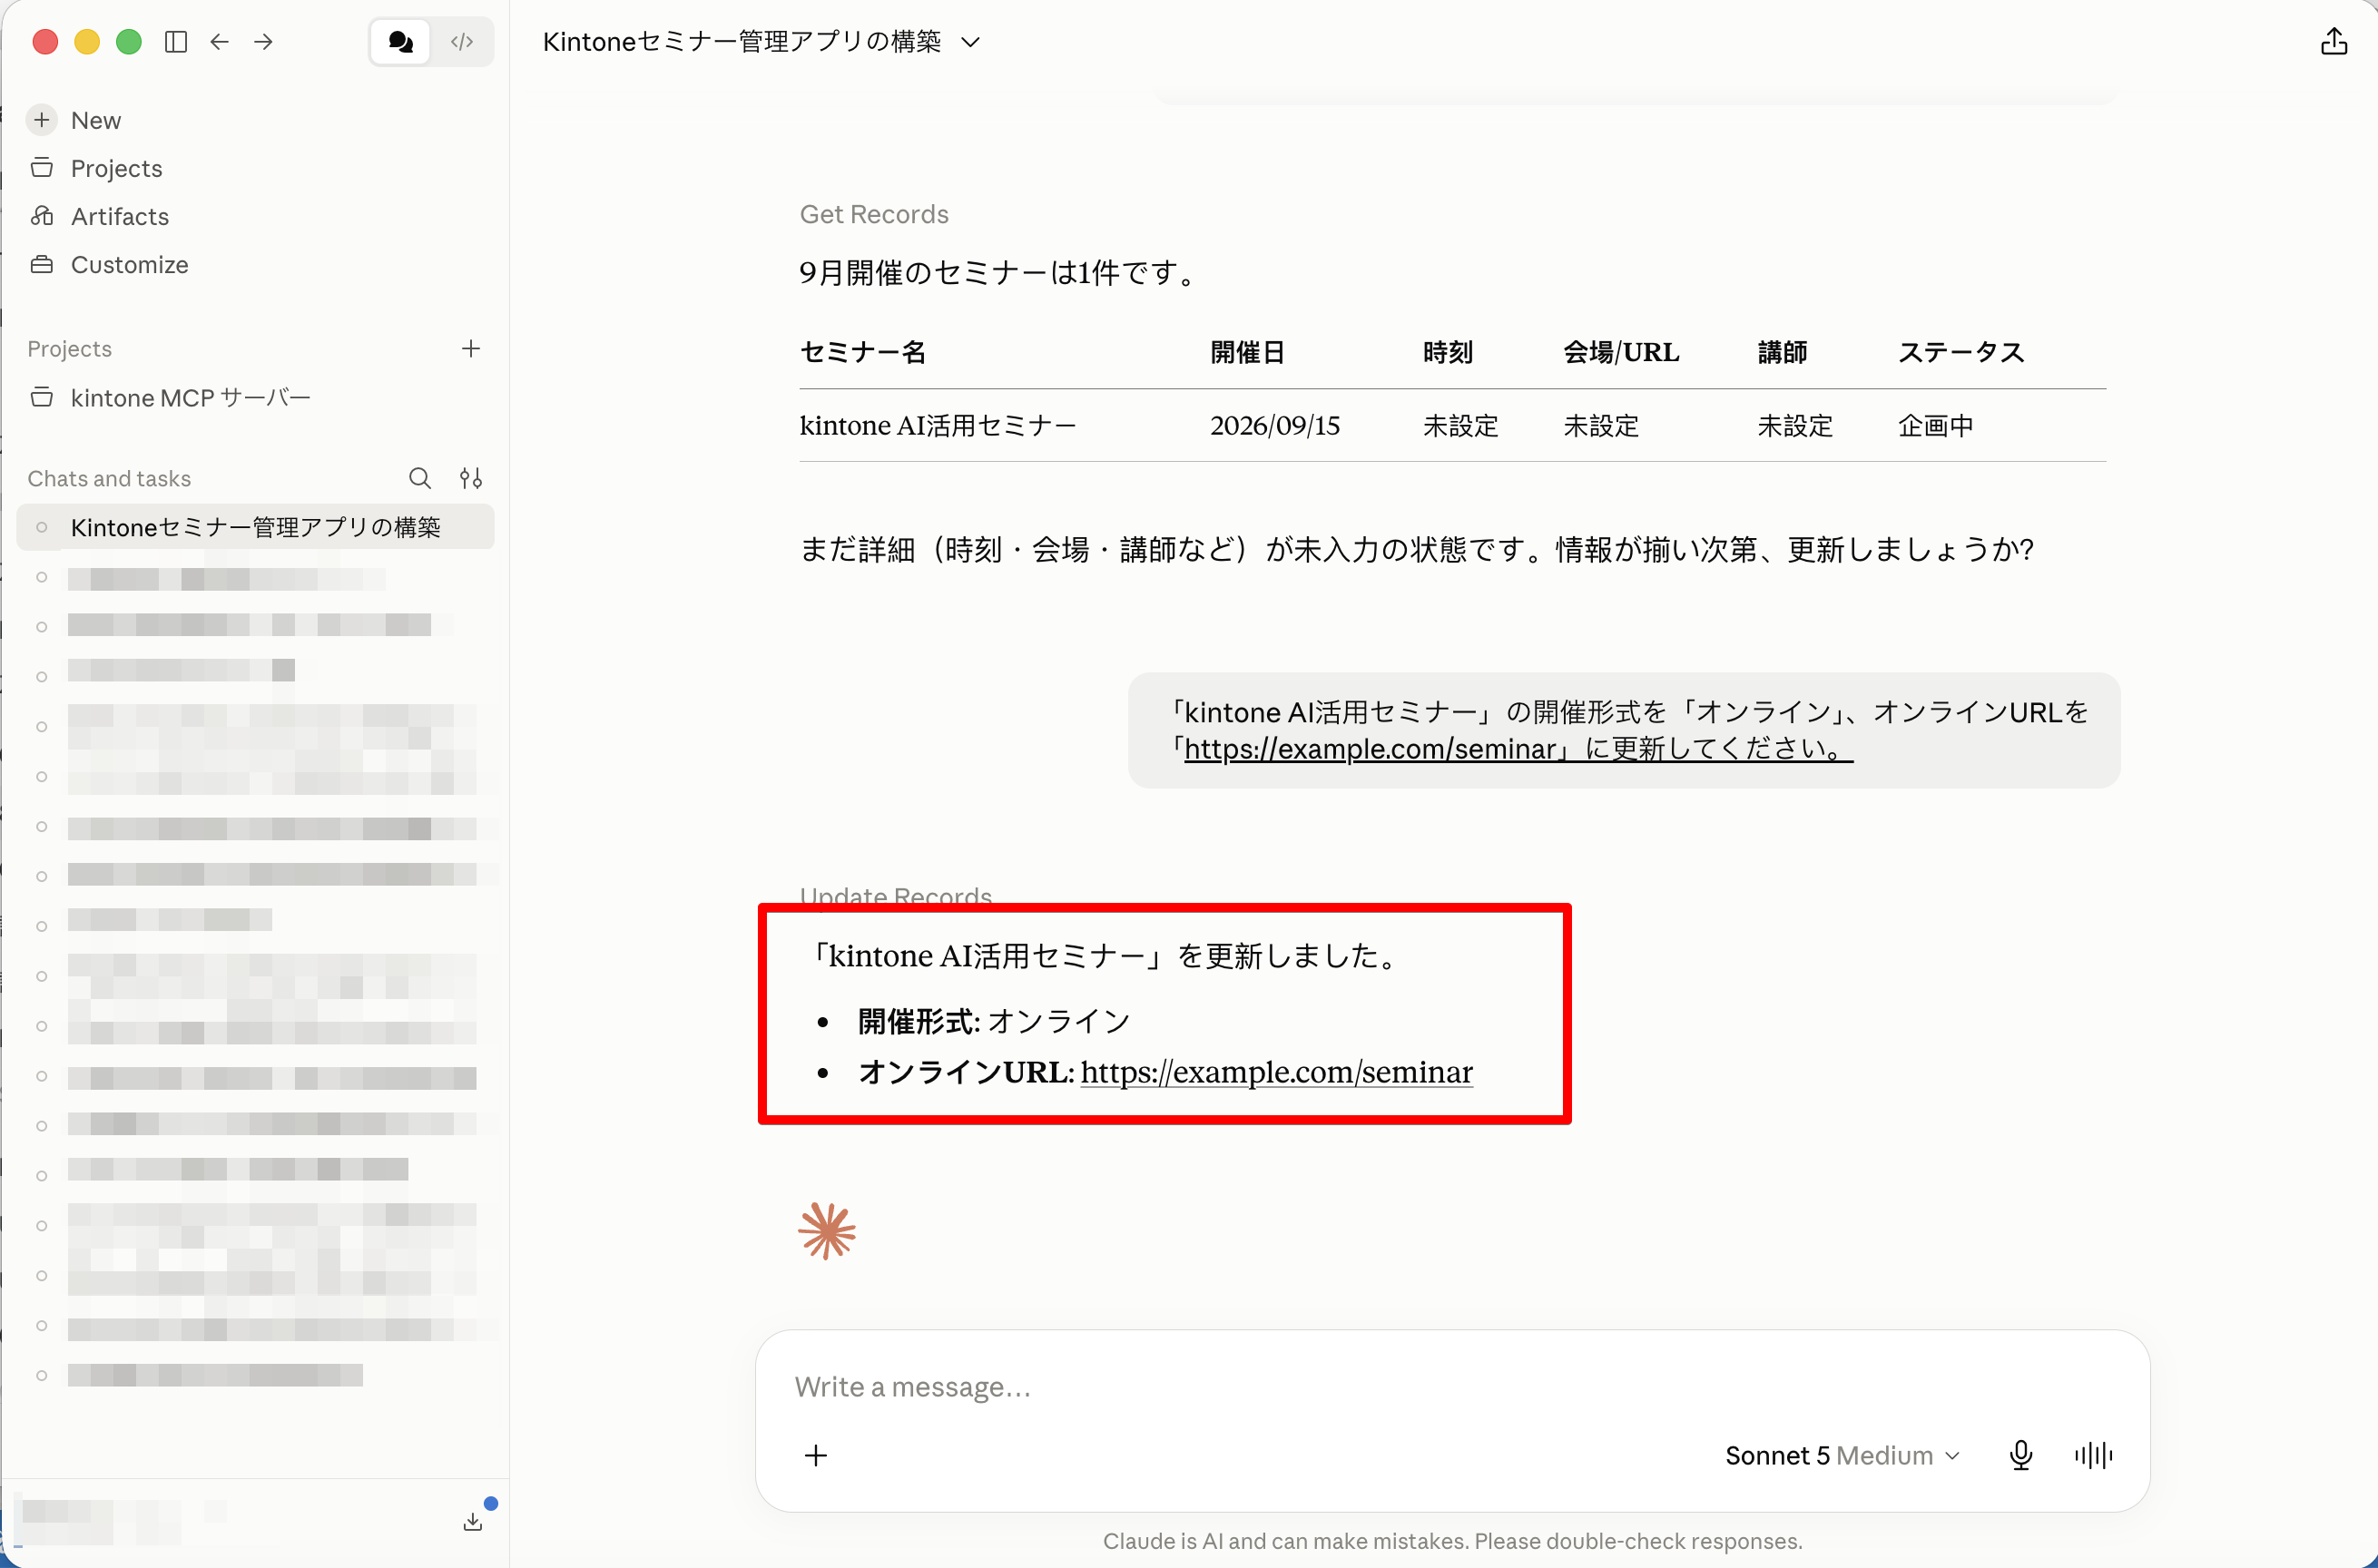Open the attachment plus button in composer
The width and height of the screenshot is (2378, 1568).
[816, 1455]
